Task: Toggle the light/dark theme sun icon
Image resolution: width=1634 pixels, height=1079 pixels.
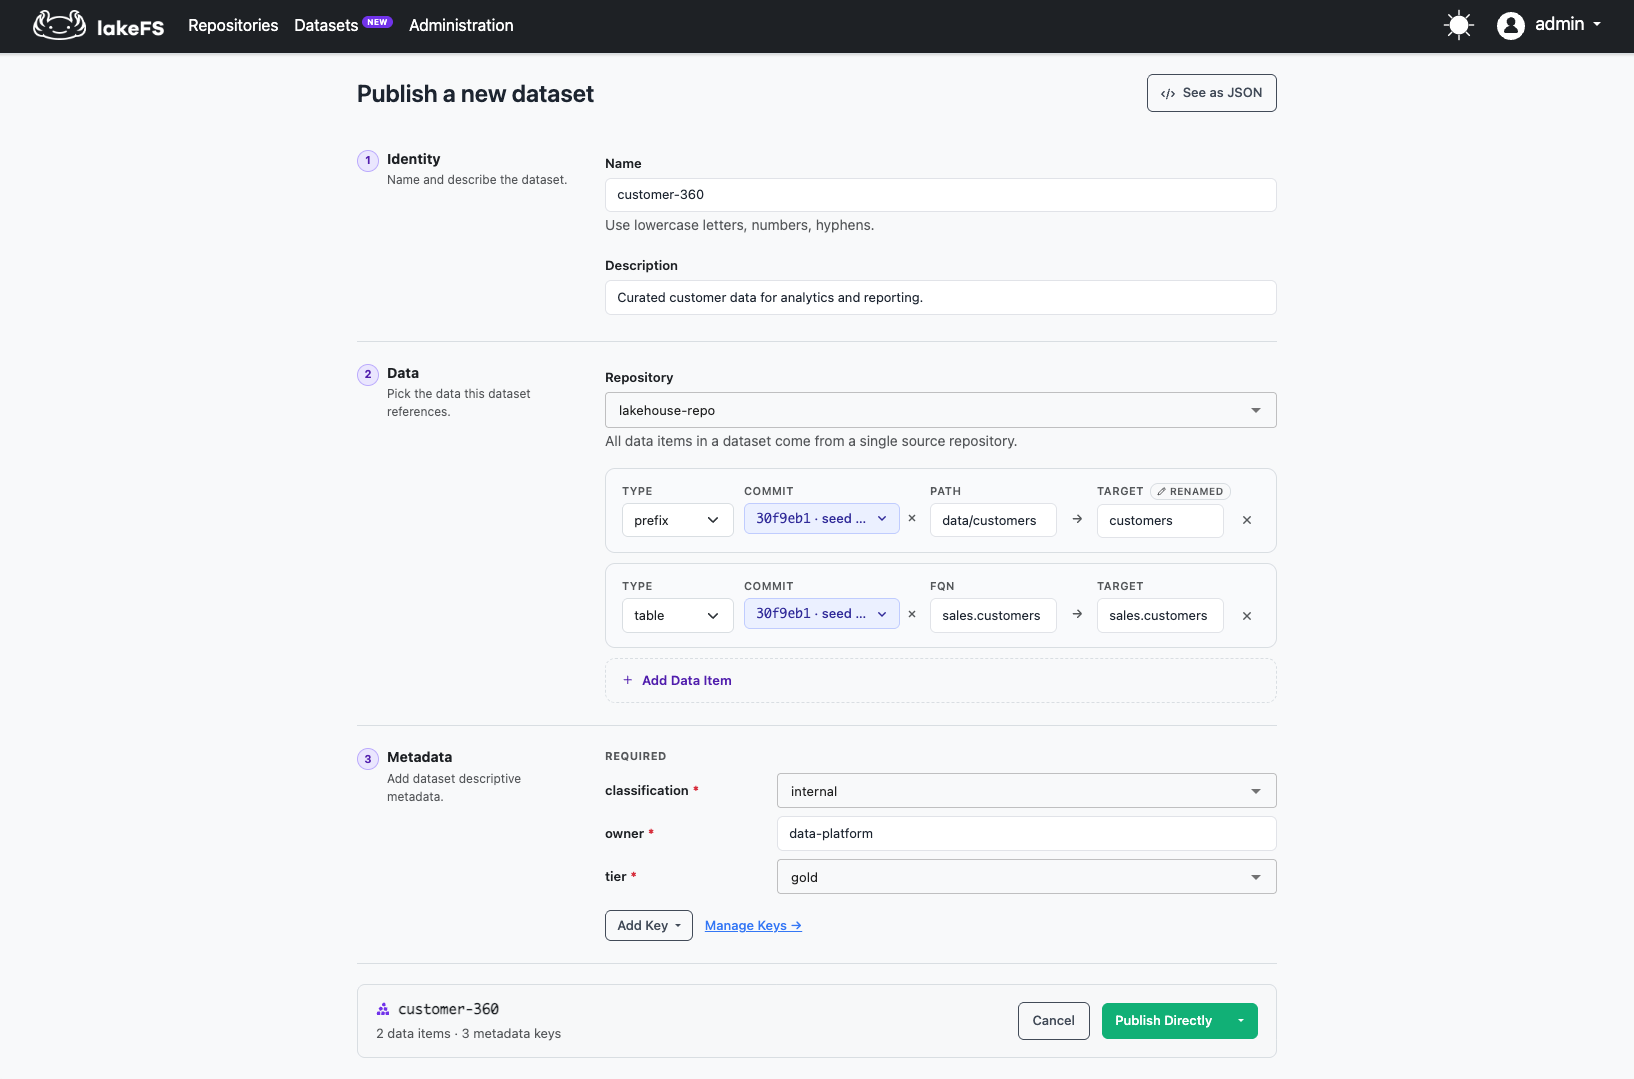Action: pos(1459,25)
